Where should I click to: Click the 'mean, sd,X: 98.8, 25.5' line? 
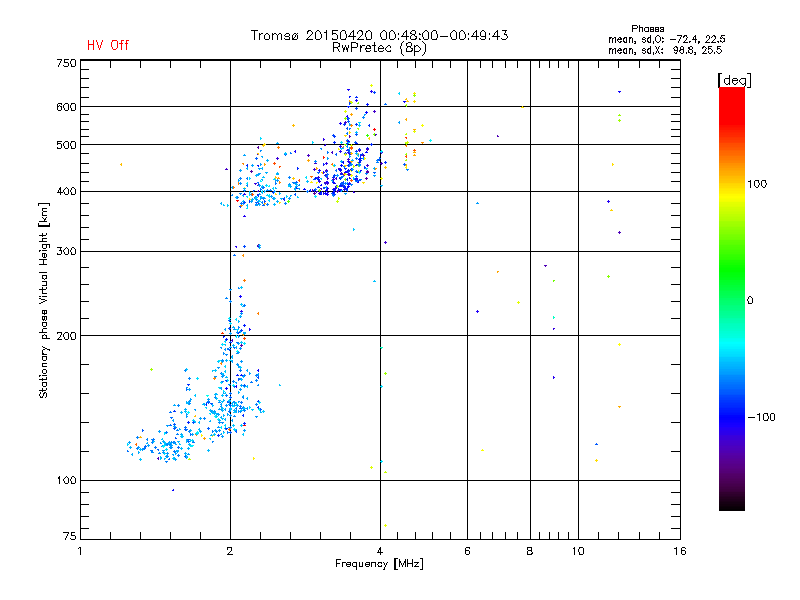pos(665,50)
